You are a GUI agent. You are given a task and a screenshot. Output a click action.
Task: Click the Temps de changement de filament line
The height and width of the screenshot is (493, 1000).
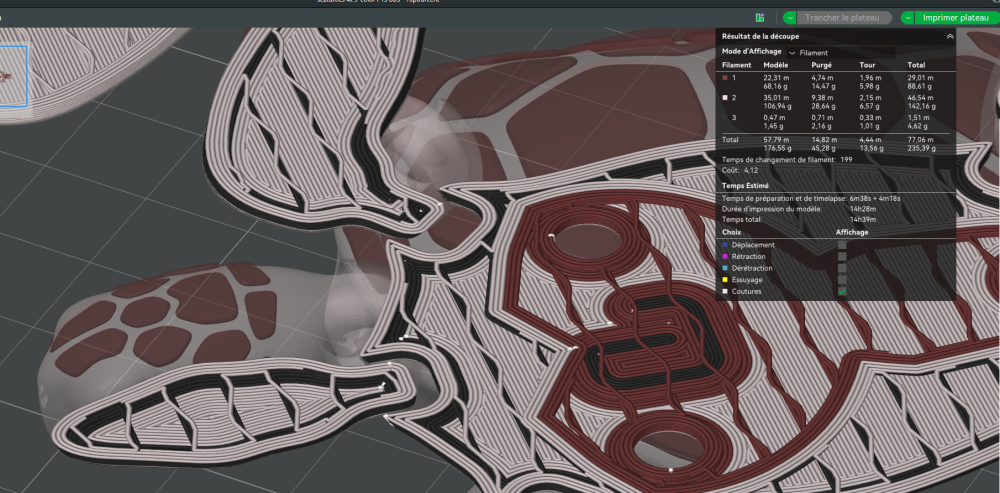pyautogui.click(x=787, y=159)
